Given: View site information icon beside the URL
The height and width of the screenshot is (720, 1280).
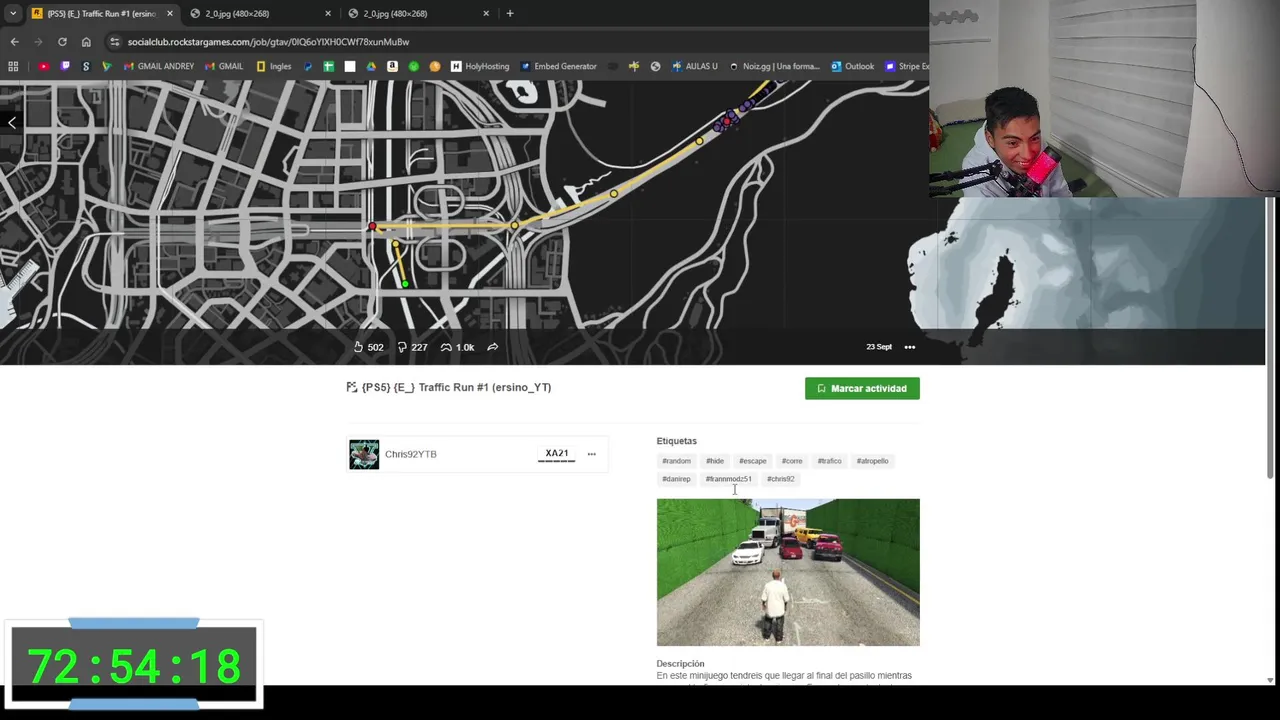Looking at the screenshot, I should 115,42.
